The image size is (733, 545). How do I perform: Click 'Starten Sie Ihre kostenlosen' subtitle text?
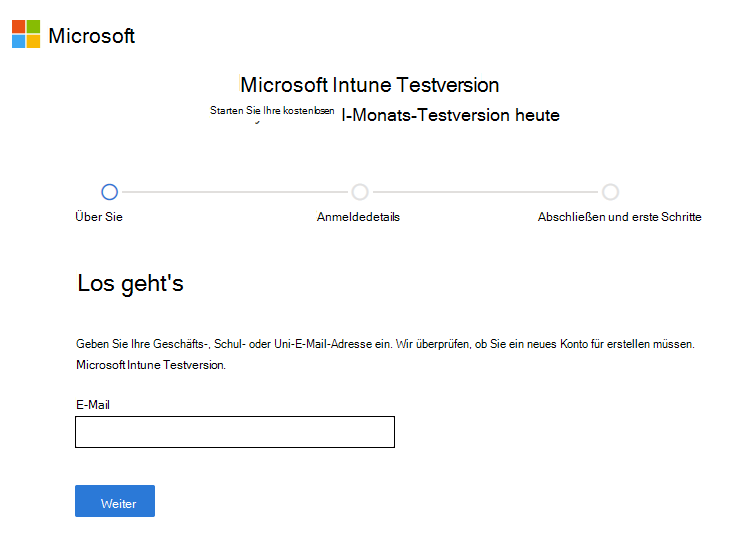(272, 111)
